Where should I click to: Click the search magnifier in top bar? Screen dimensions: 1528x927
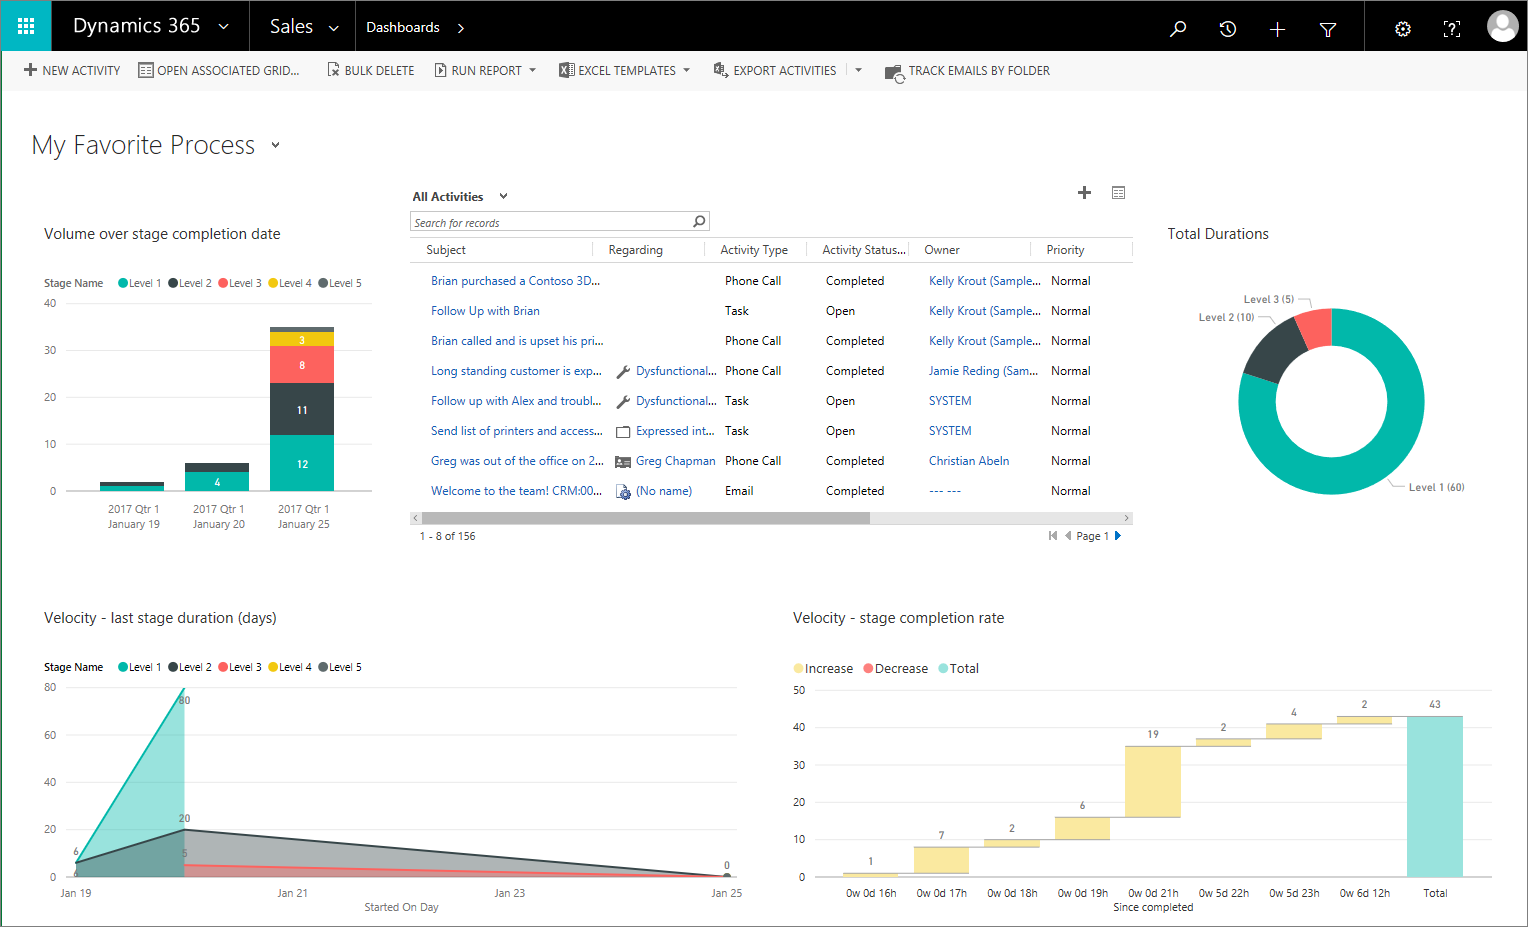[1178, 28]
